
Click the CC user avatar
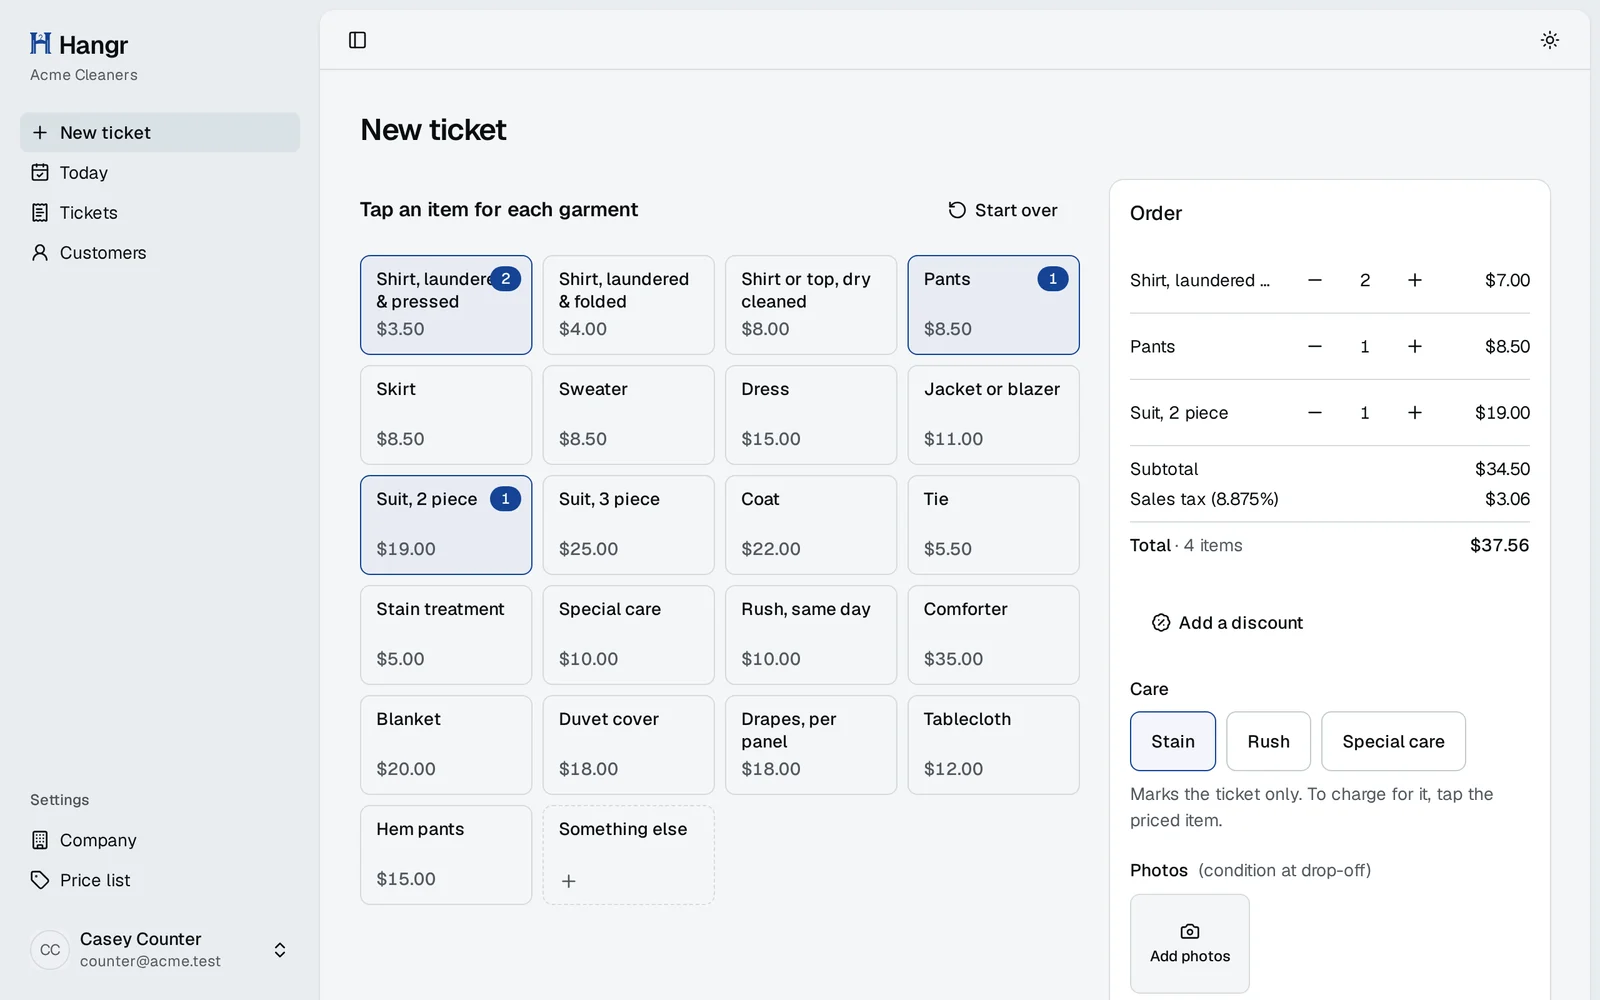point(50,950)
